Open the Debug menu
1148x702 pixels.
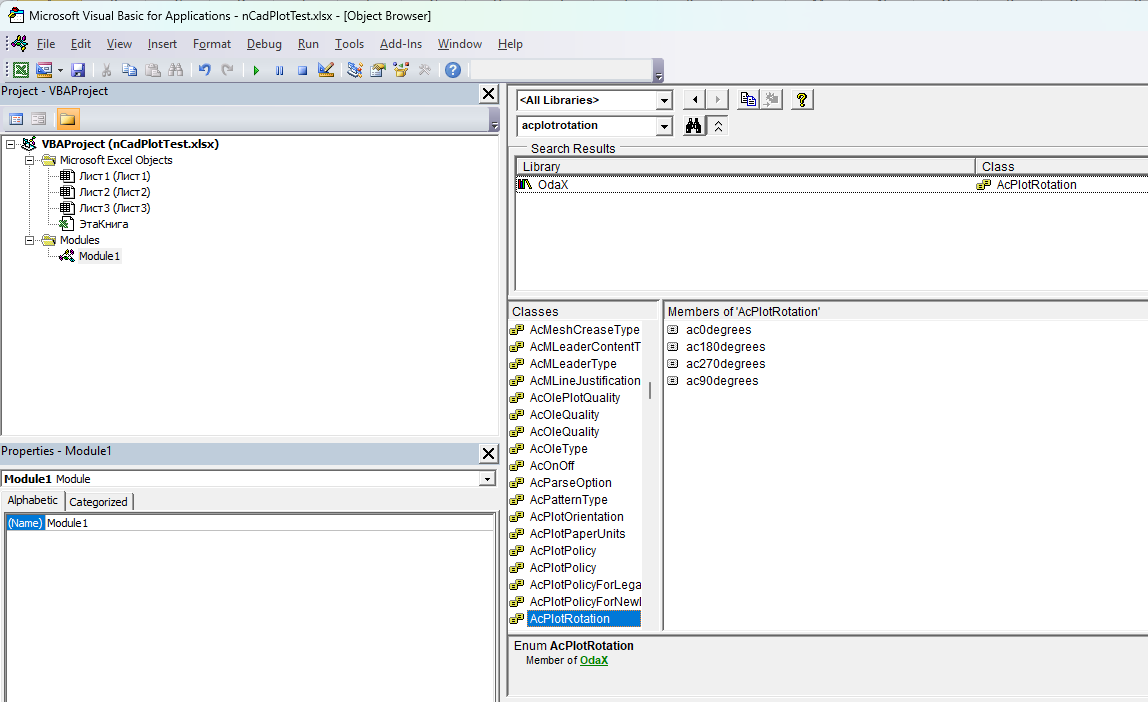[264, 44]
